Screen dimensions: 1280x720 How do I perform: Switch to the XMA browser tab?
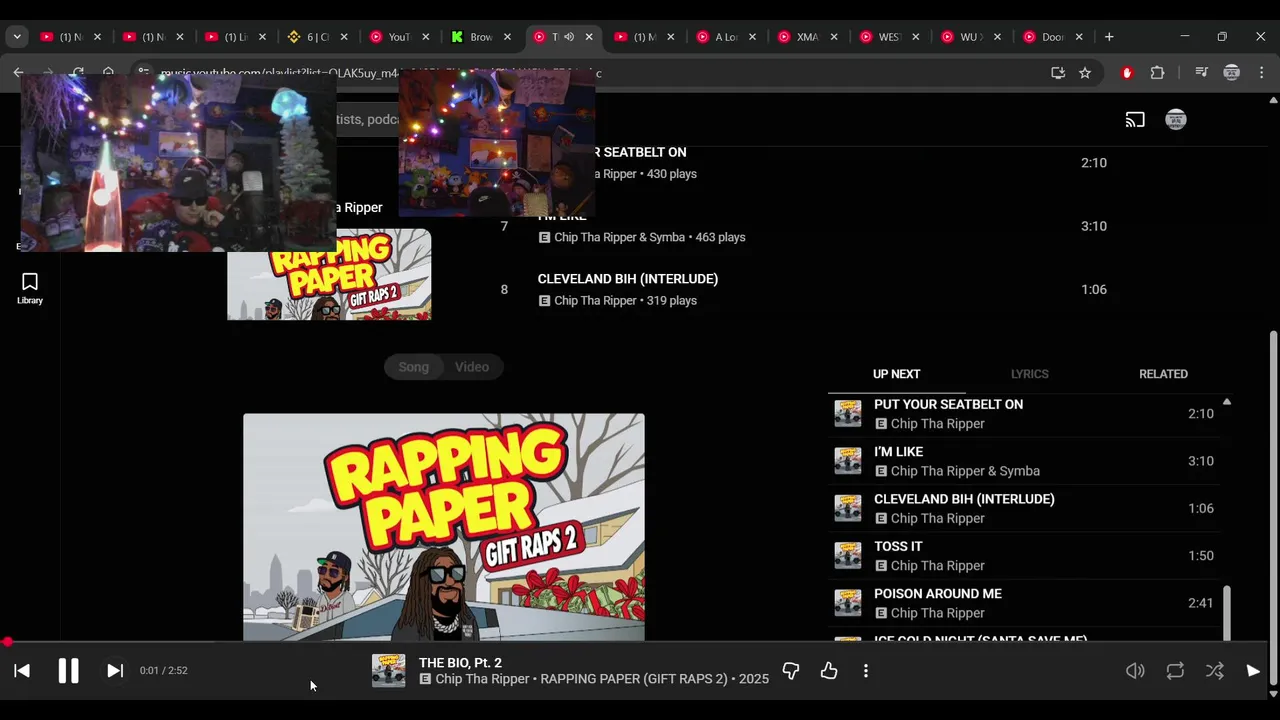[806, 37]
